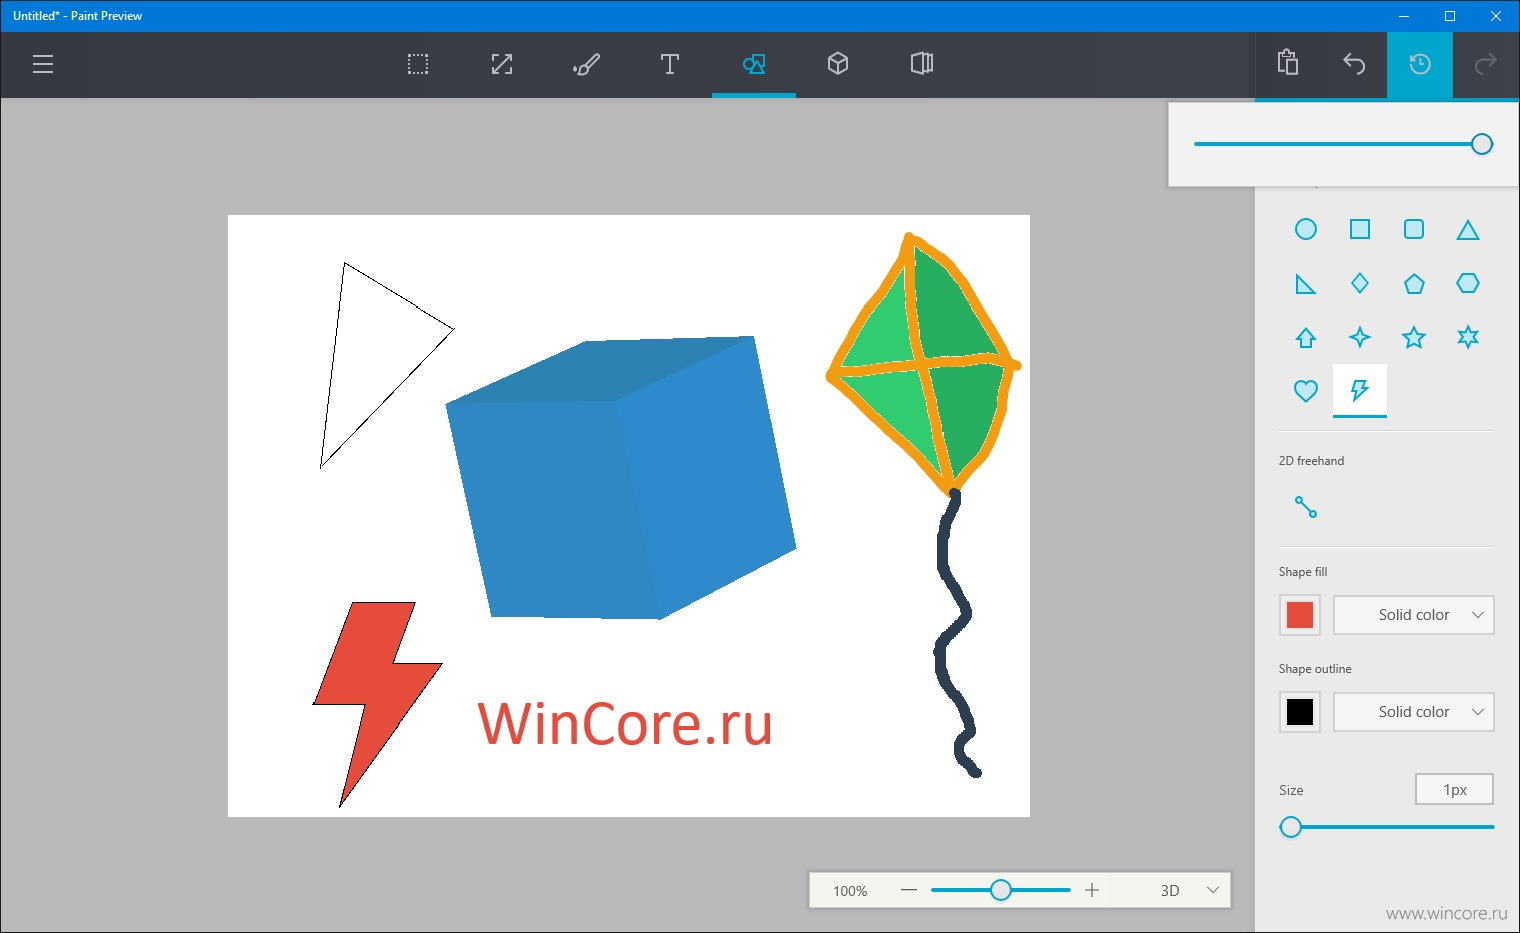Click the zoom minus button
The width and height of the screenshot is (1520, 933).
pyautogui.click(x=909, y=890)
